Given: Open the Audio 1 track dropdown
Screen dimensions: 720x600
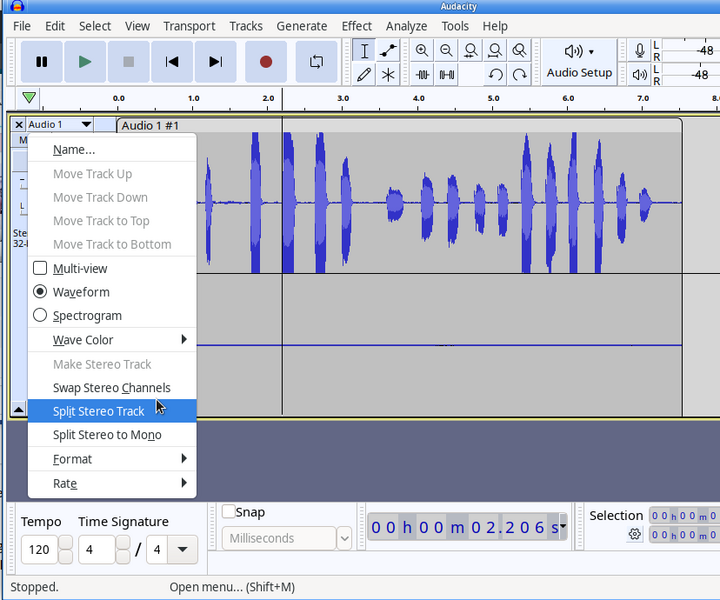Looking at the screenshot, I should tap(60, 124).
